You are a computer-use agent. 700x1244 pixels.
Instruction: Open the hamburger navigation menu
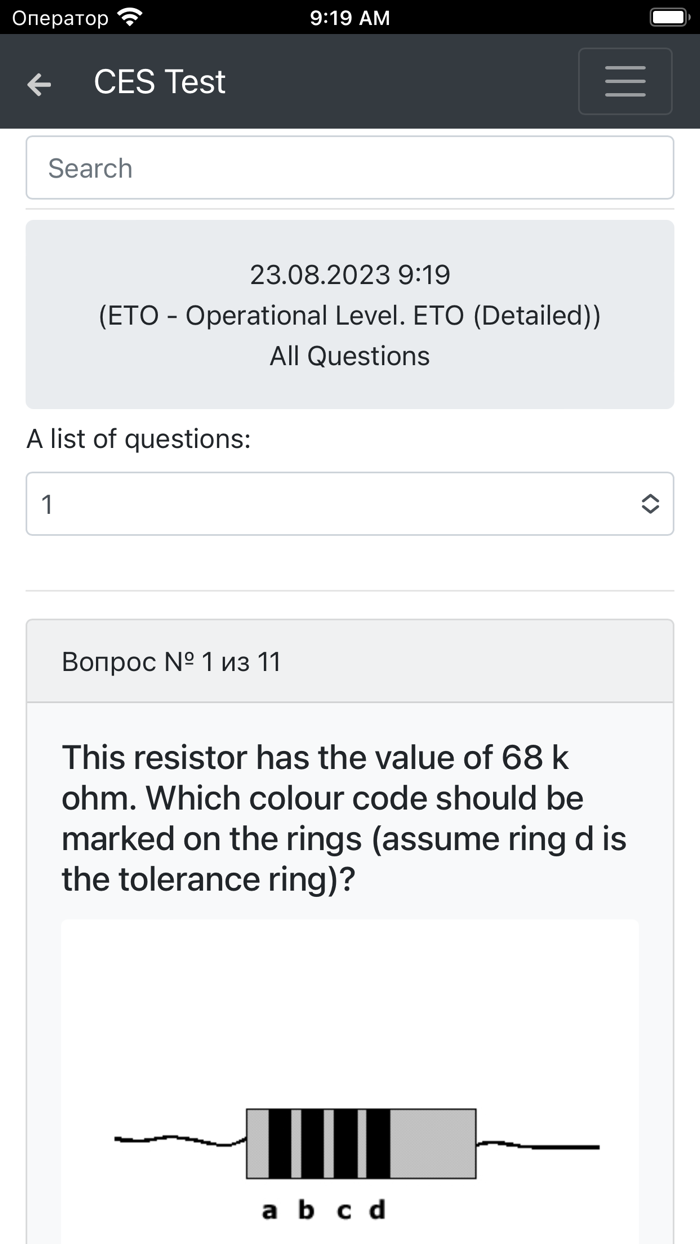(x=625, y=81)
